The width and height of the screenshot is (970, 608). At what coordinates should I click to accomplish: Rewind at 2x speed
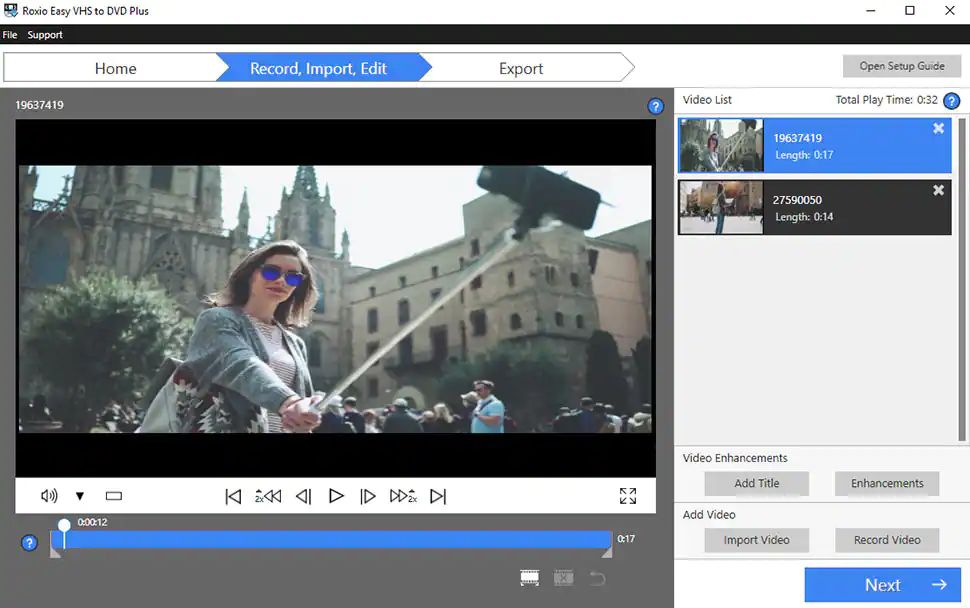pos(268,496)
